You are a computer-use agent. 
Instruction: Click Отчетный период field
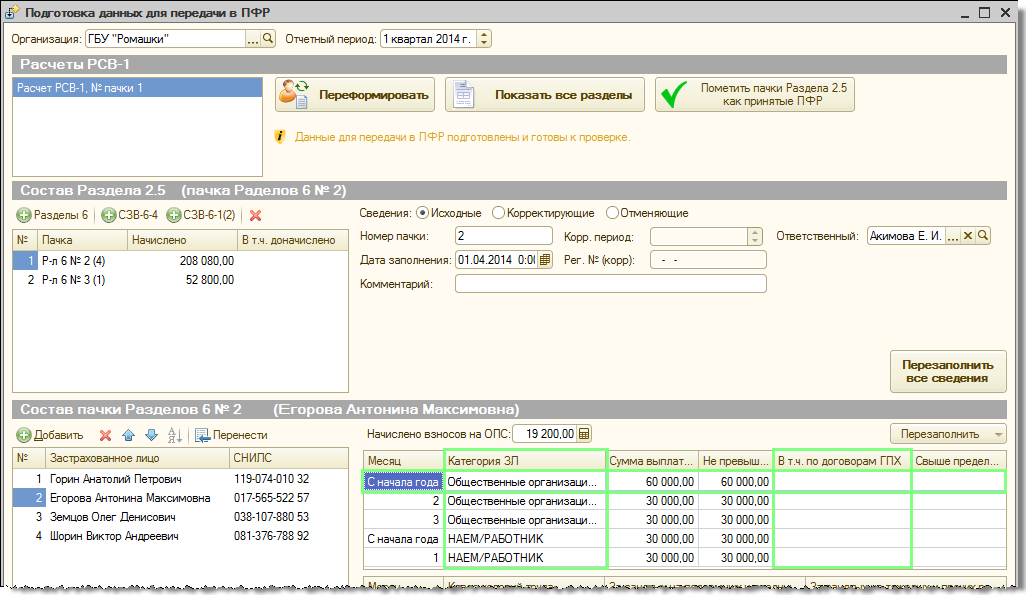click(429, 39)
